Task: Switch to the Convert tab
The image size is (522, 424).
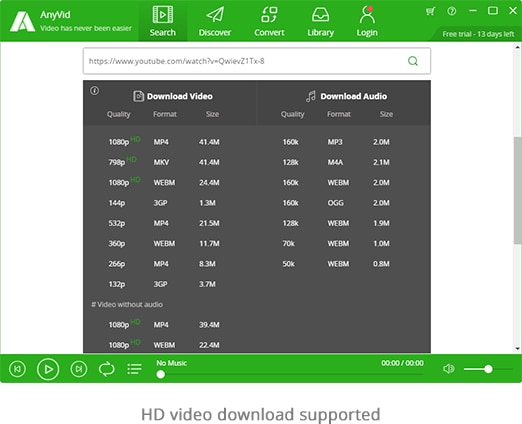Action: (x=269, y=21)
